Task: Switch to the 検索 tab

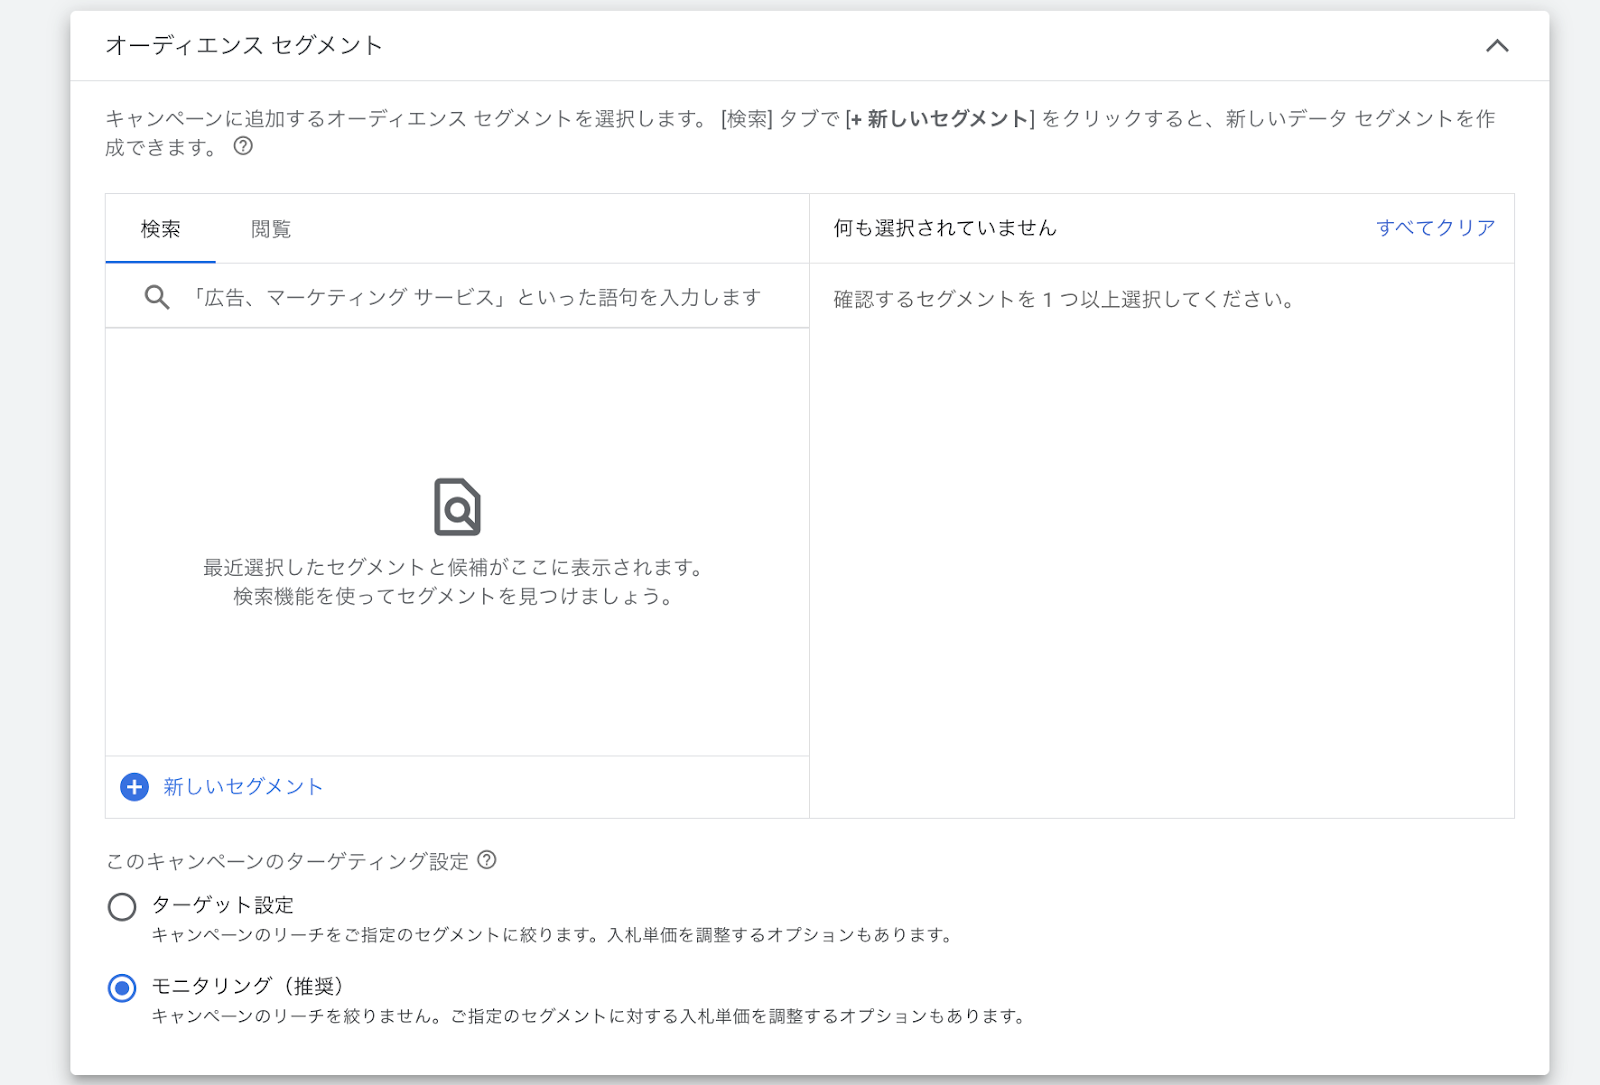Action: 160,229
